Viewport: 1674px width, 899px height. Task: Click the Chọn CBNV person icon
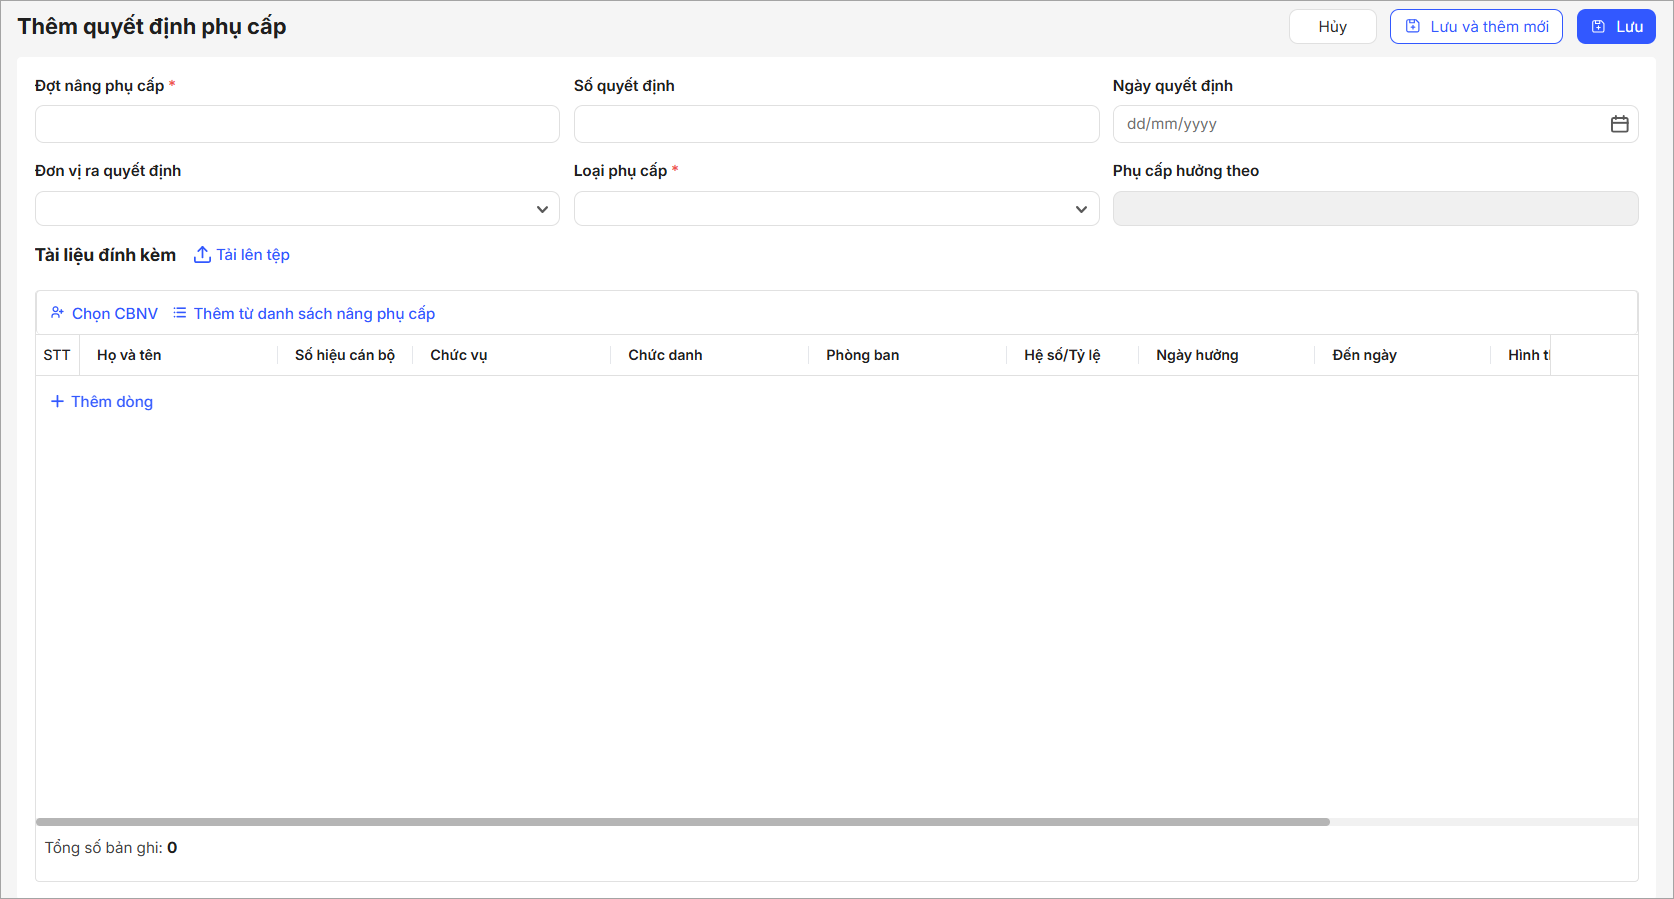[58, 313]
